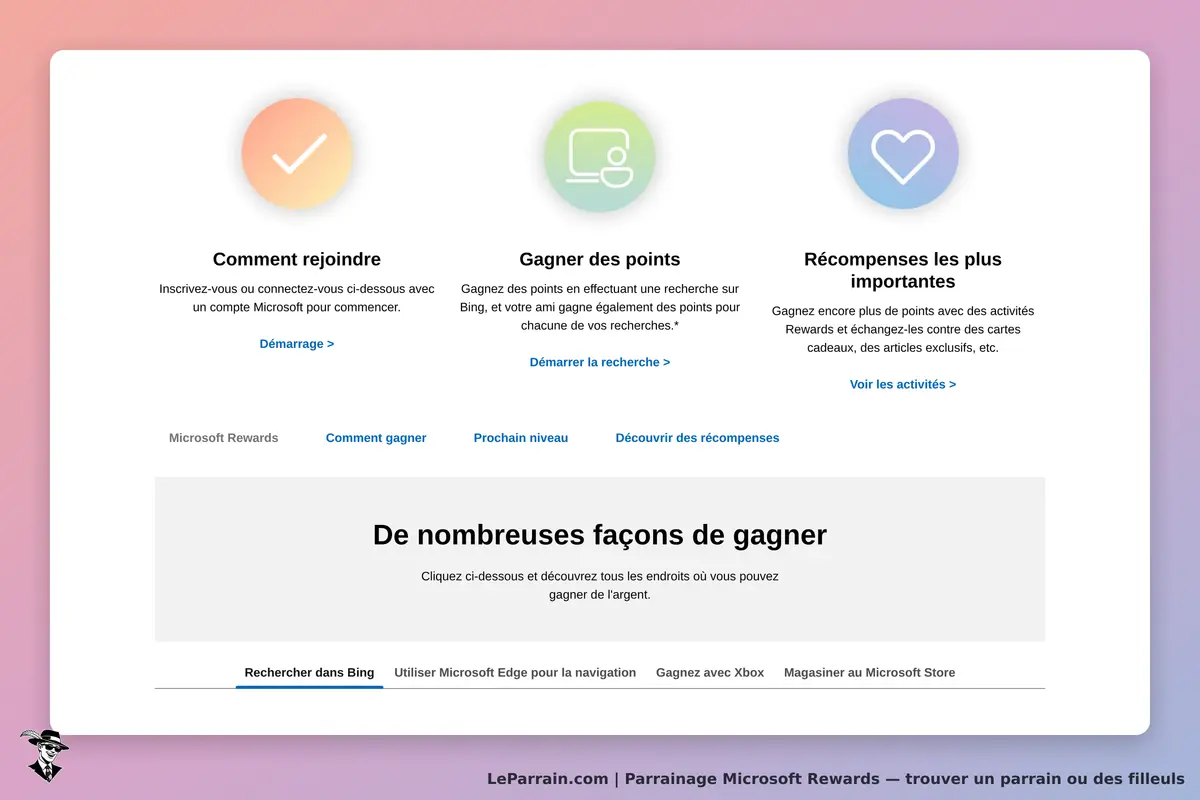The image size is (1200, 800).
Task: Click the Récompenses les plus importantes heading
Action: (903, 270)
